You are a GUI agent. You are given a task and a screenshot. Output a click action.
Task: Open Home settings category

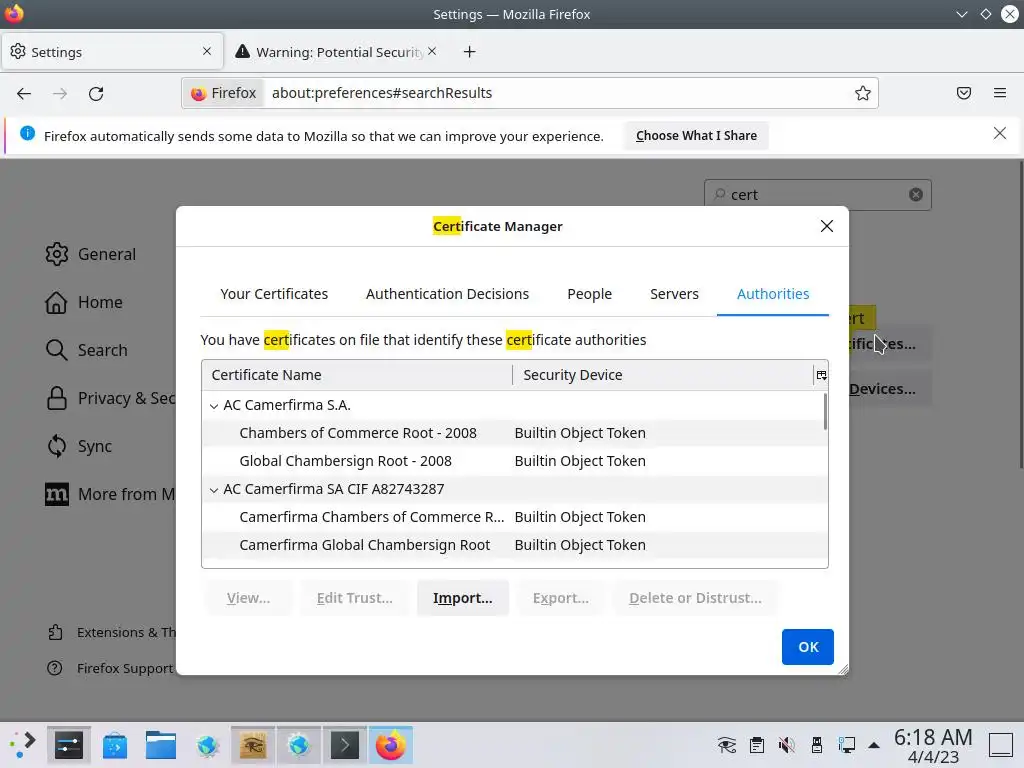[x=84, y=302]
